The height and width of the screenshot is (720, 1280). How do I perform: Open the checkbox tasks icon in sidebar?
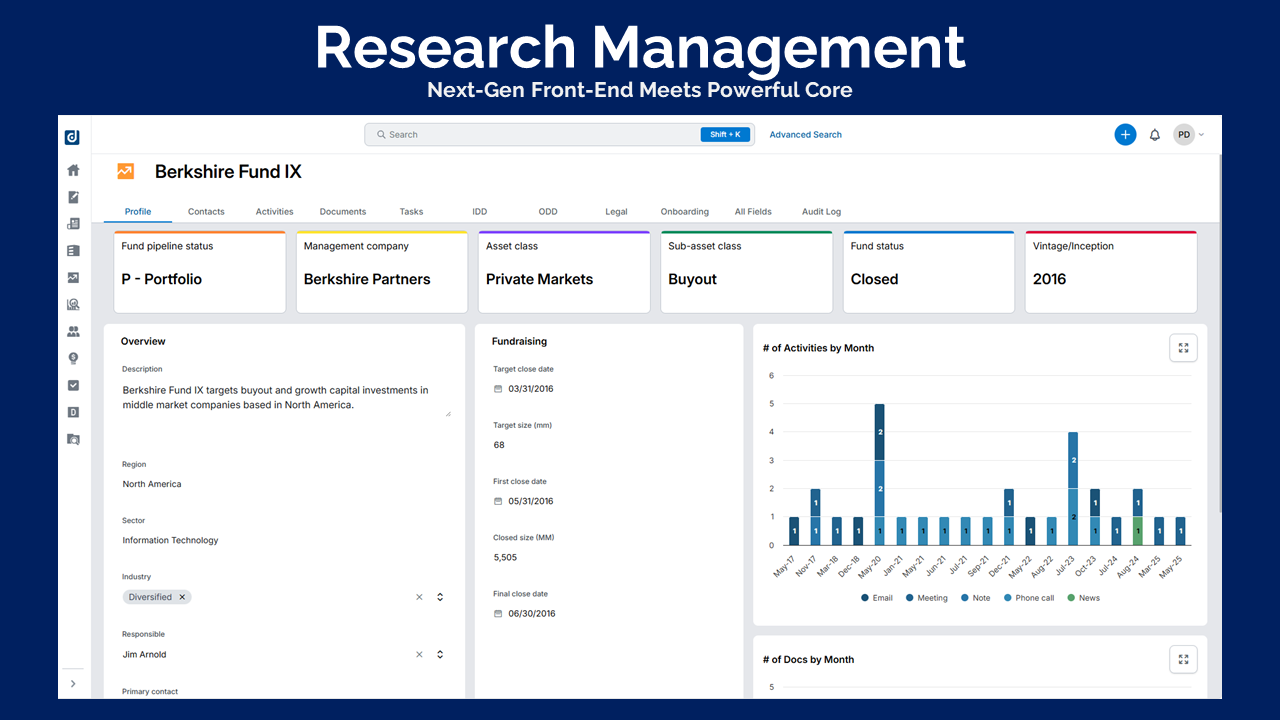73,385
